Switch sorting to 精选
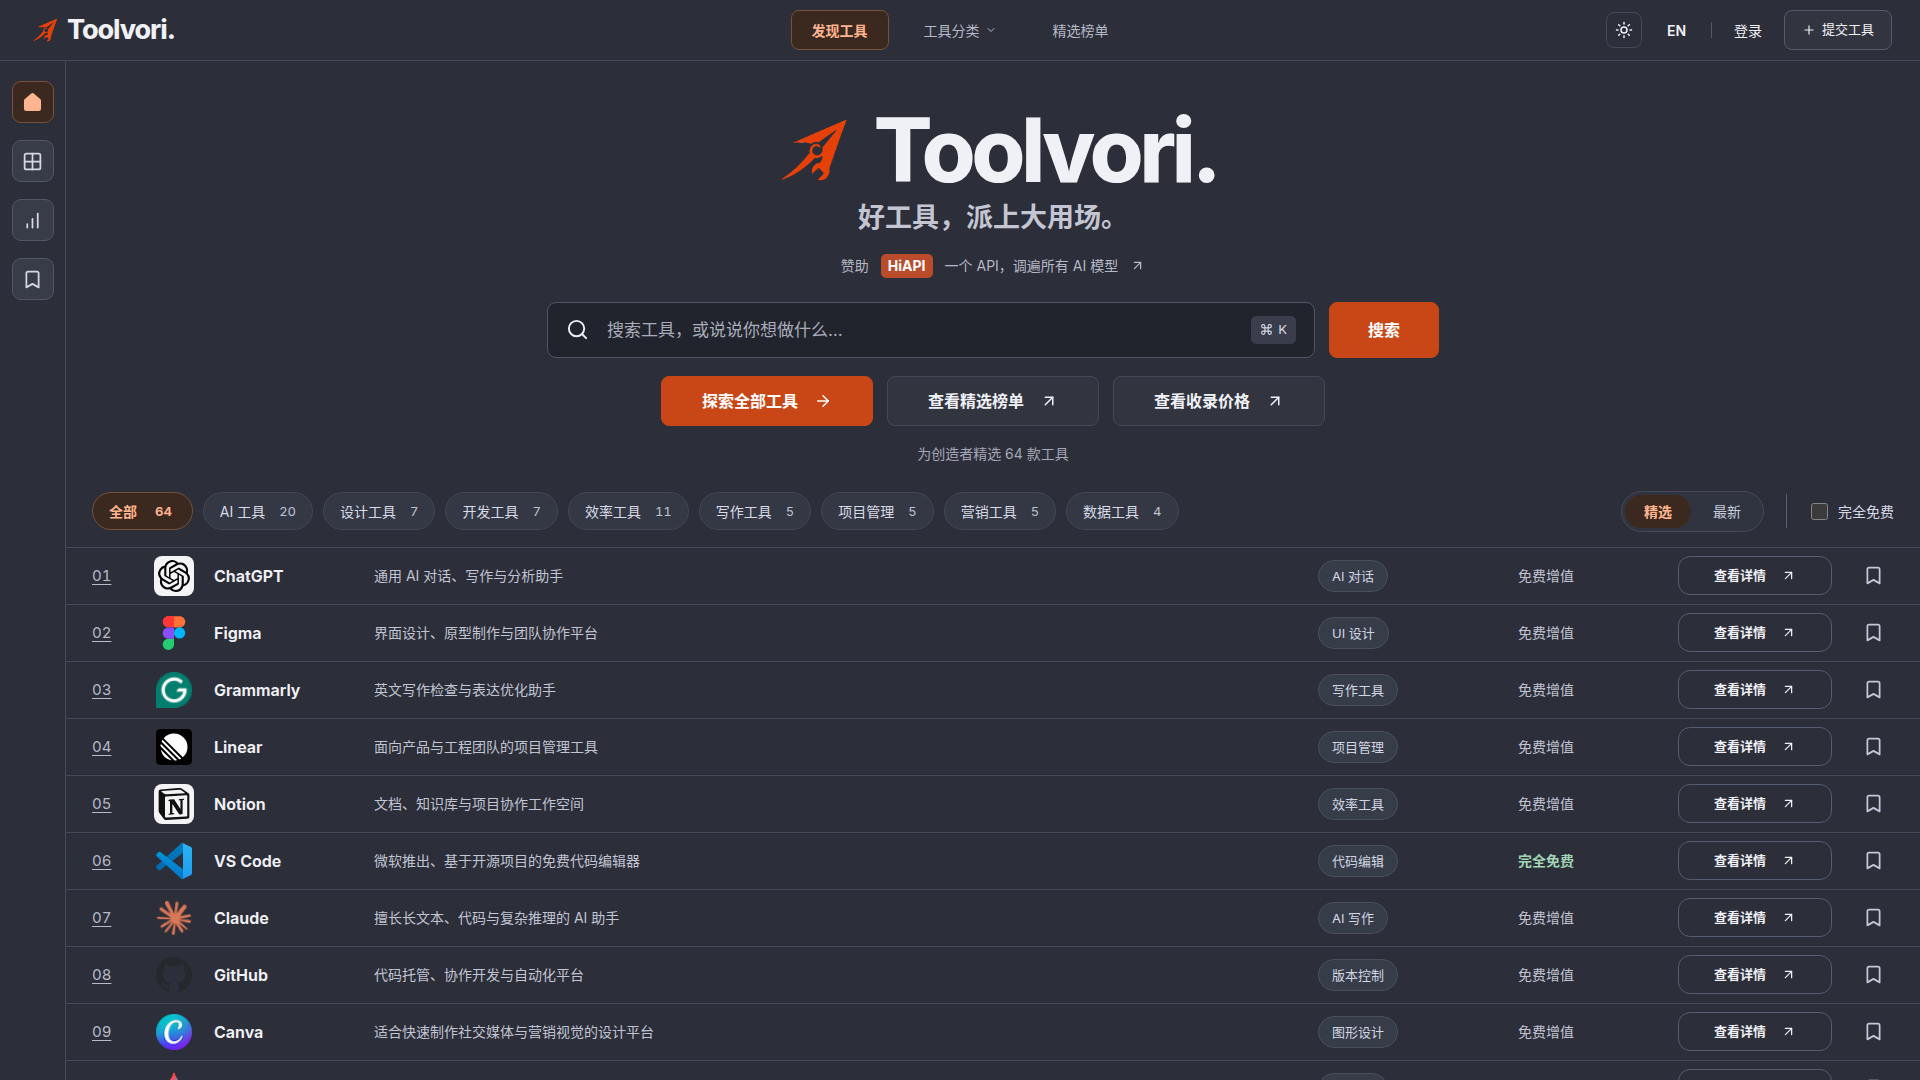 click(1658, 512)
